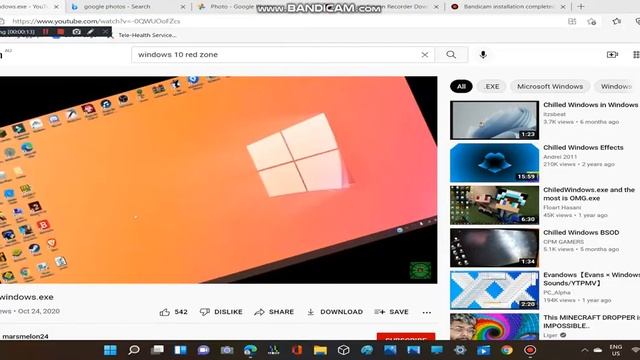
Task: Select the Microsoft Windows filter chip
Action: click(550, 87)
